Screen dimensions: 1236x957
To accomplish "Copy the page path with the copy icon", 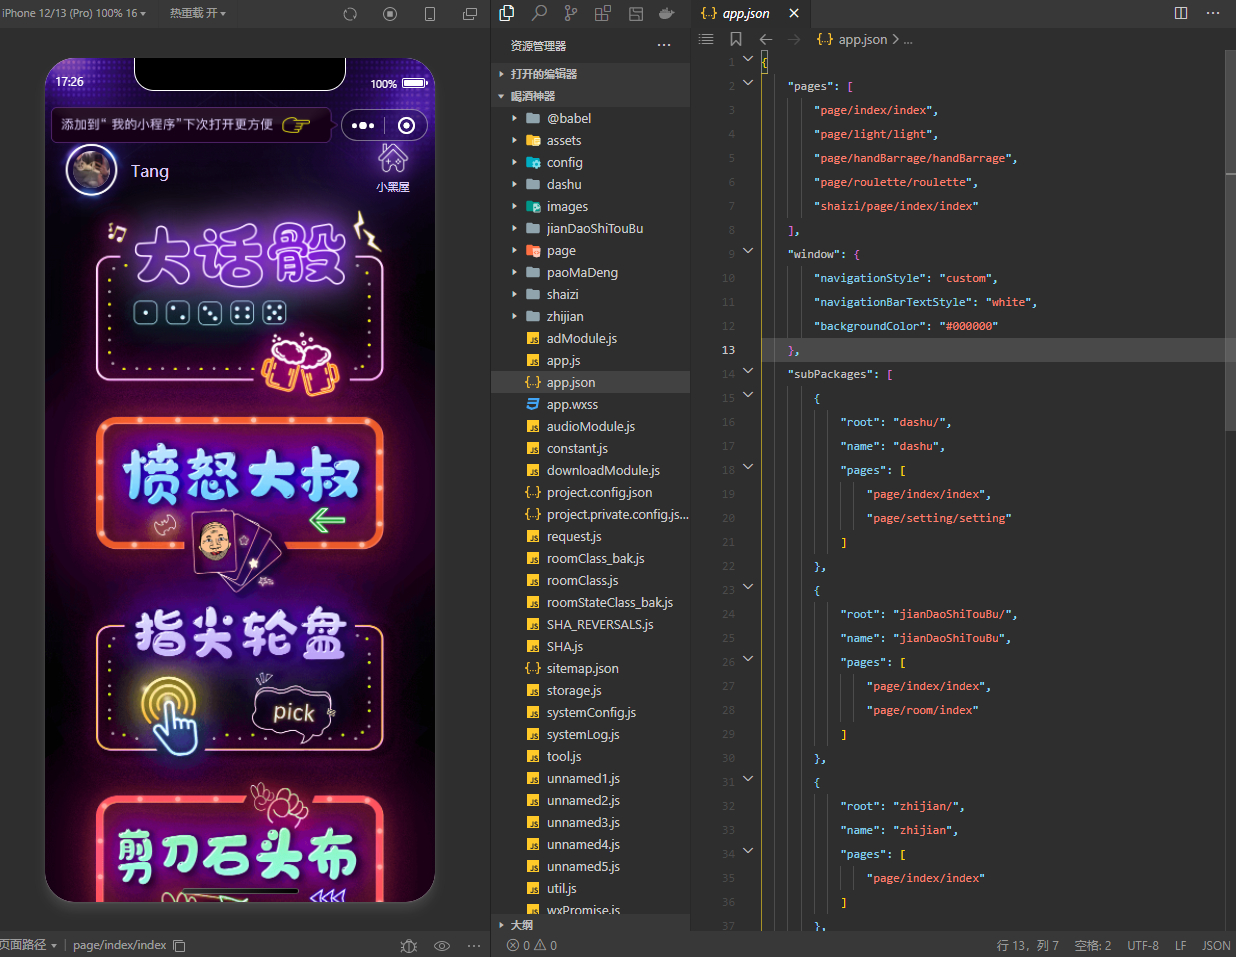I will [x=179, y=945].
